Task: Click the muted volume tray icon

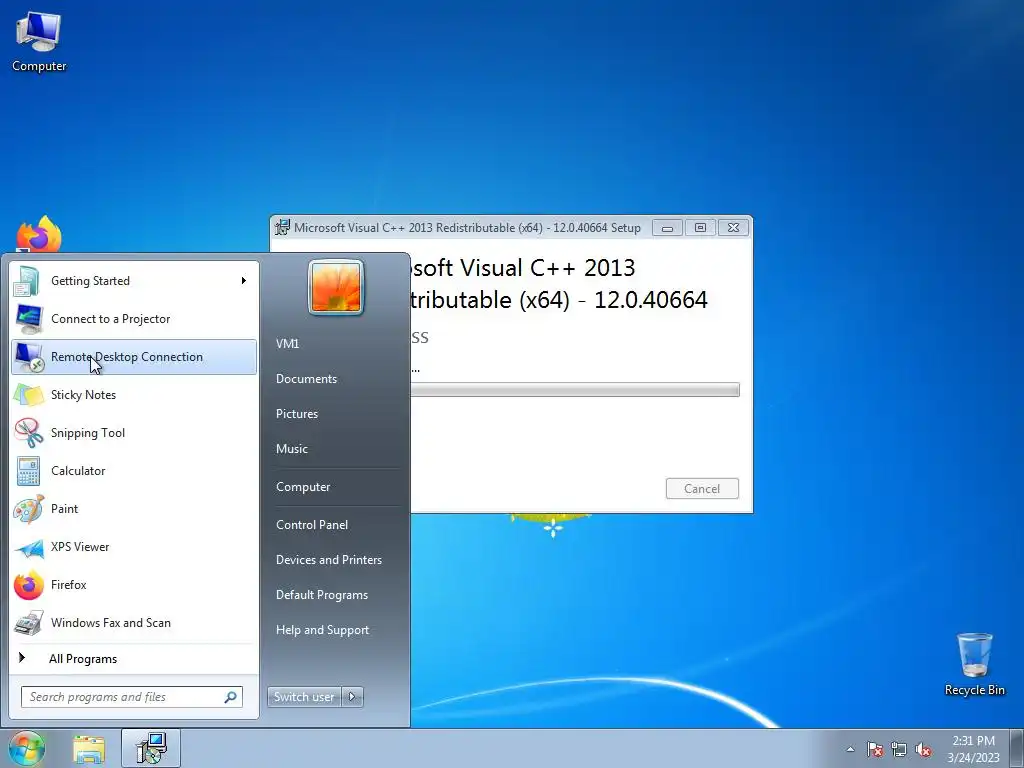Action: tap(923, 750)
